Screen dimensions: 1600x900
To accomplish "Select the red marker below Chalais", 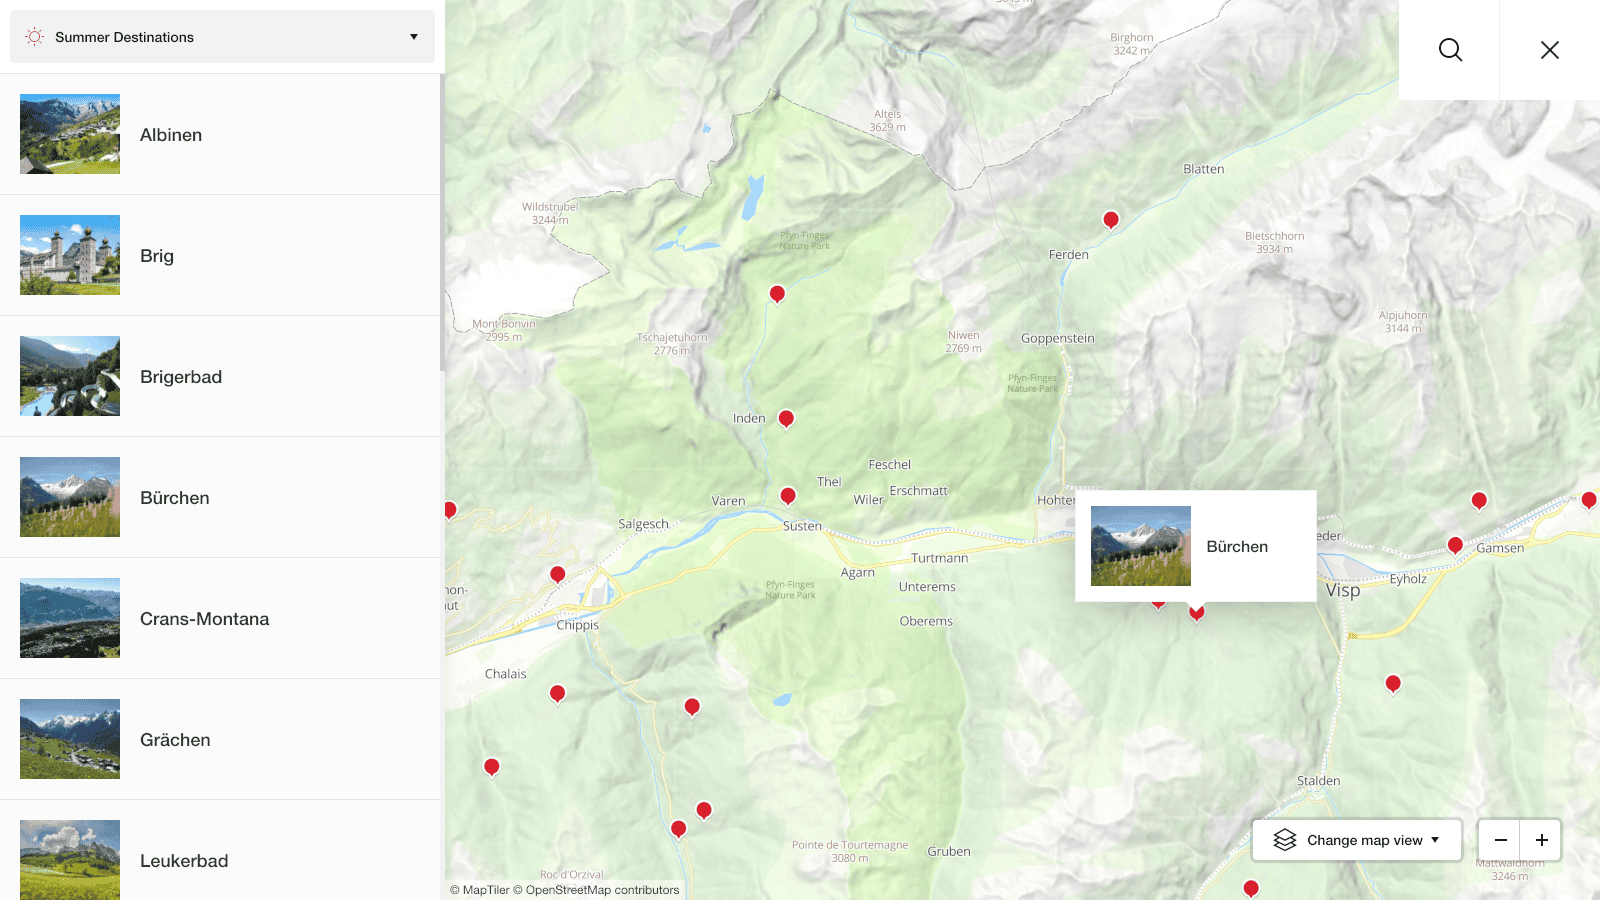I will pyautogui.click(x=557, y=693).
